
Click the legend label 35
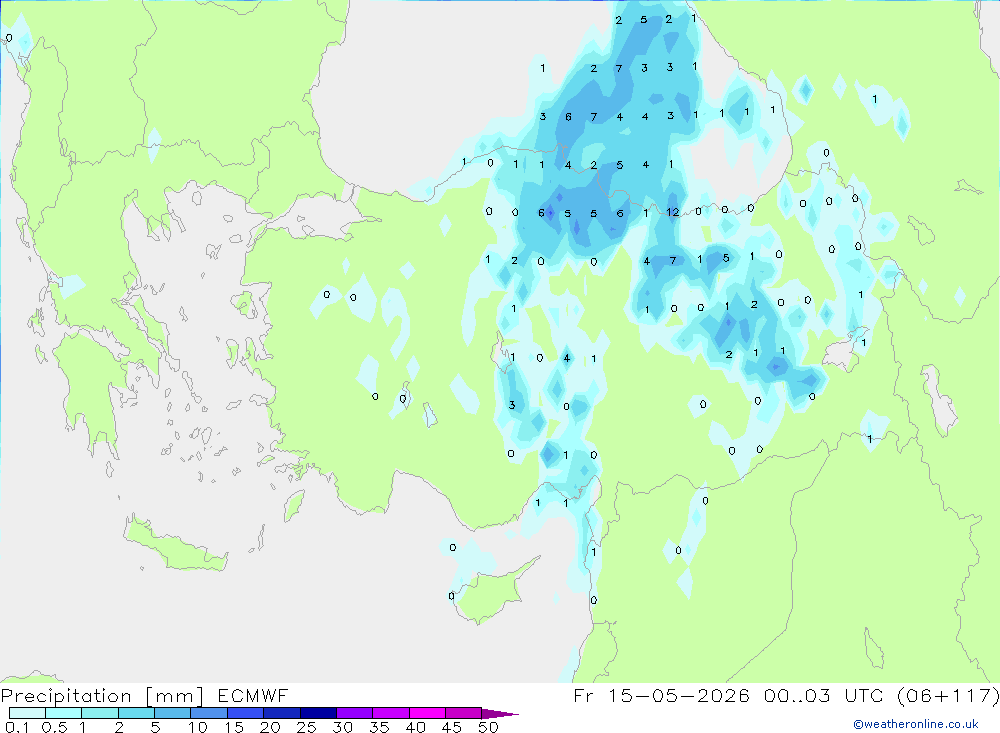379,727
